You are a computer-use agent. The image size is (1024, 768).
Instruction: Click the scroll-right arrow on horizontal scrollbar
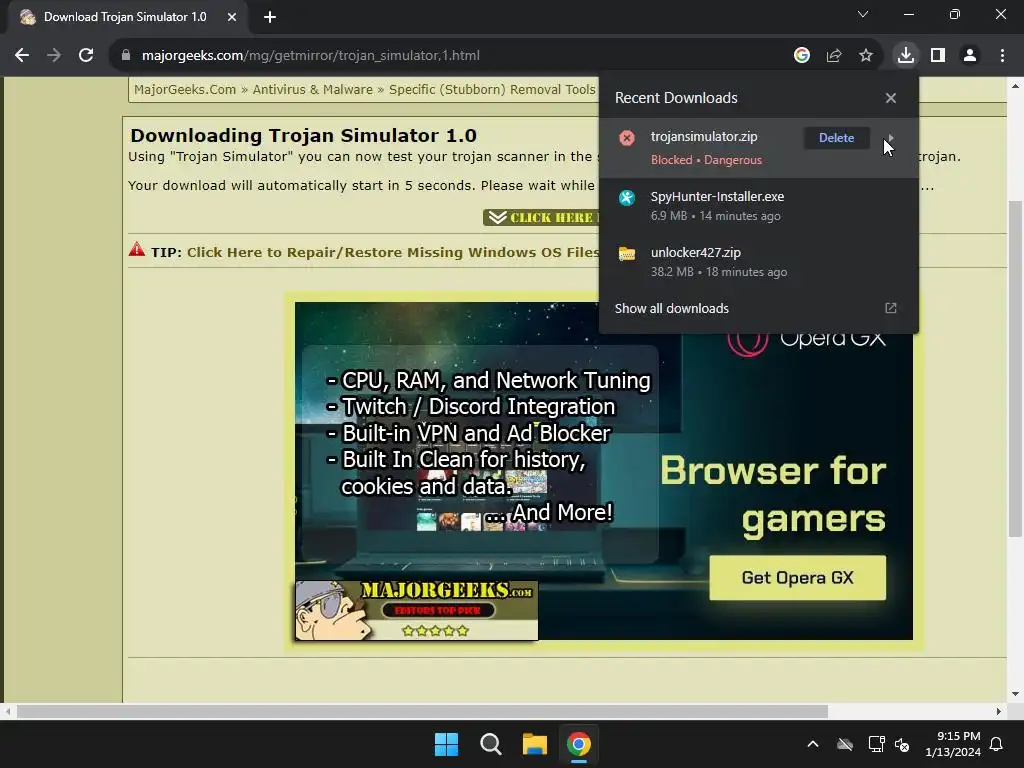point(999,711)
